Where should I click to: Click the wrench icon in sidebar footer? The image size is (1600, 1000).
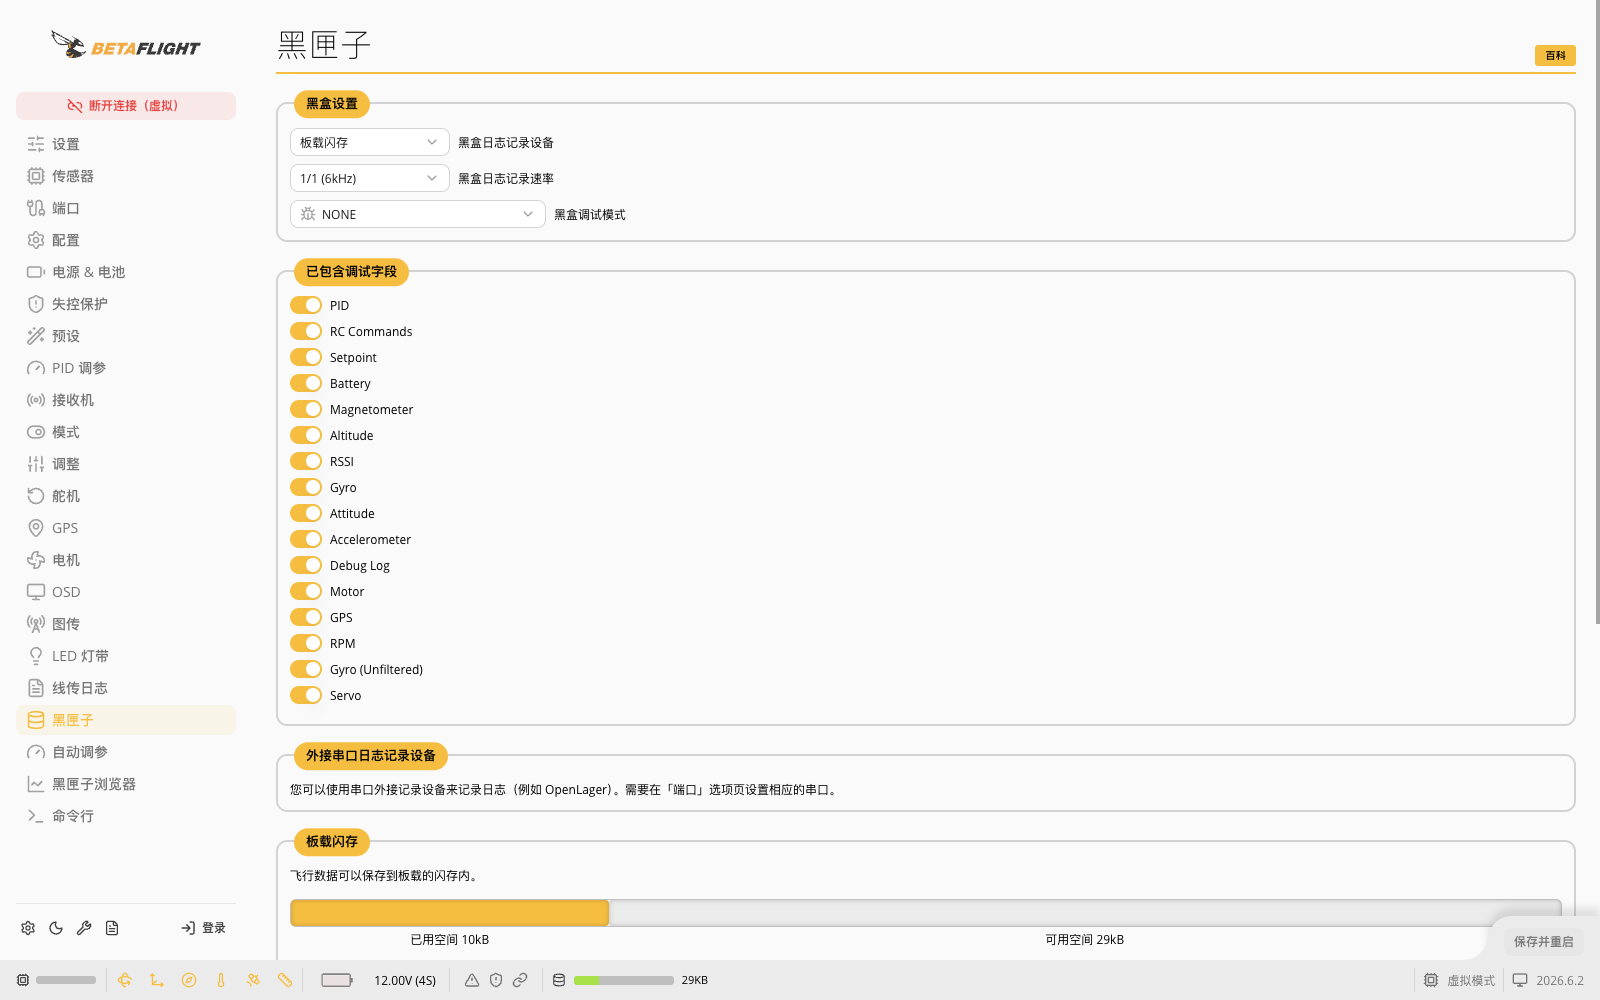tap(84, 928)
